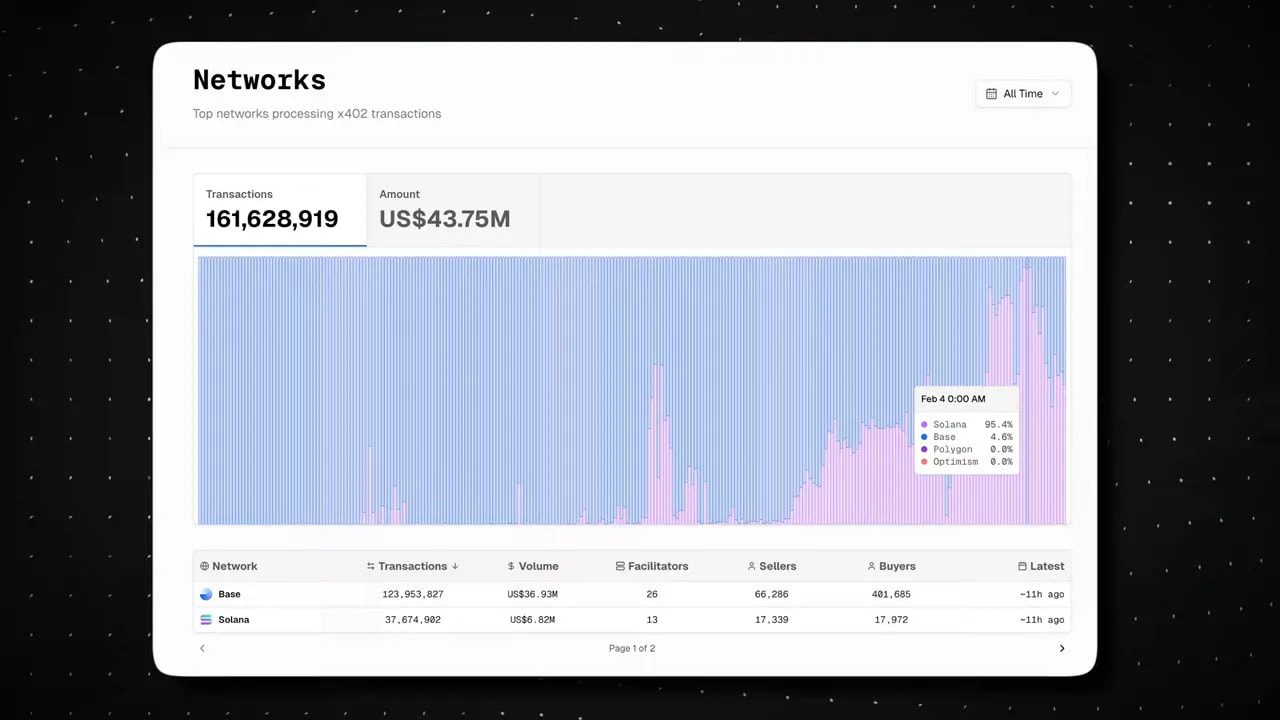Click the Solana network logo in the table
Image resolution: width=1280 pixels, height=720 pixels.
(x=204, y=619)
